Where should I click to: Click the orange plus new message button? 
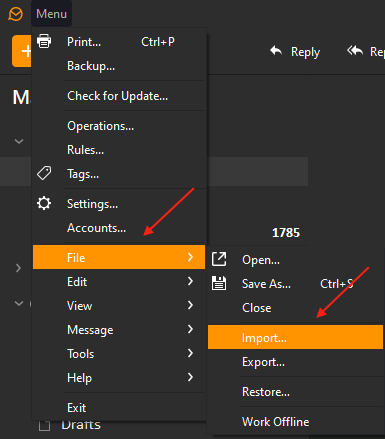[22, 51]
